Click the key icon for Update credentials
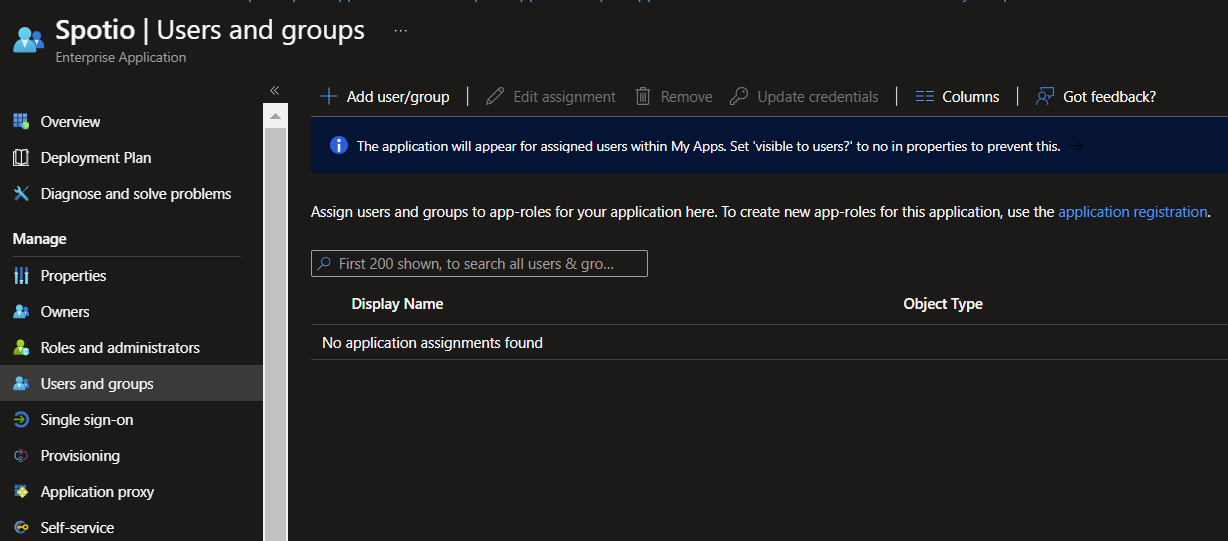1228x541 pixels. (739, 97)
